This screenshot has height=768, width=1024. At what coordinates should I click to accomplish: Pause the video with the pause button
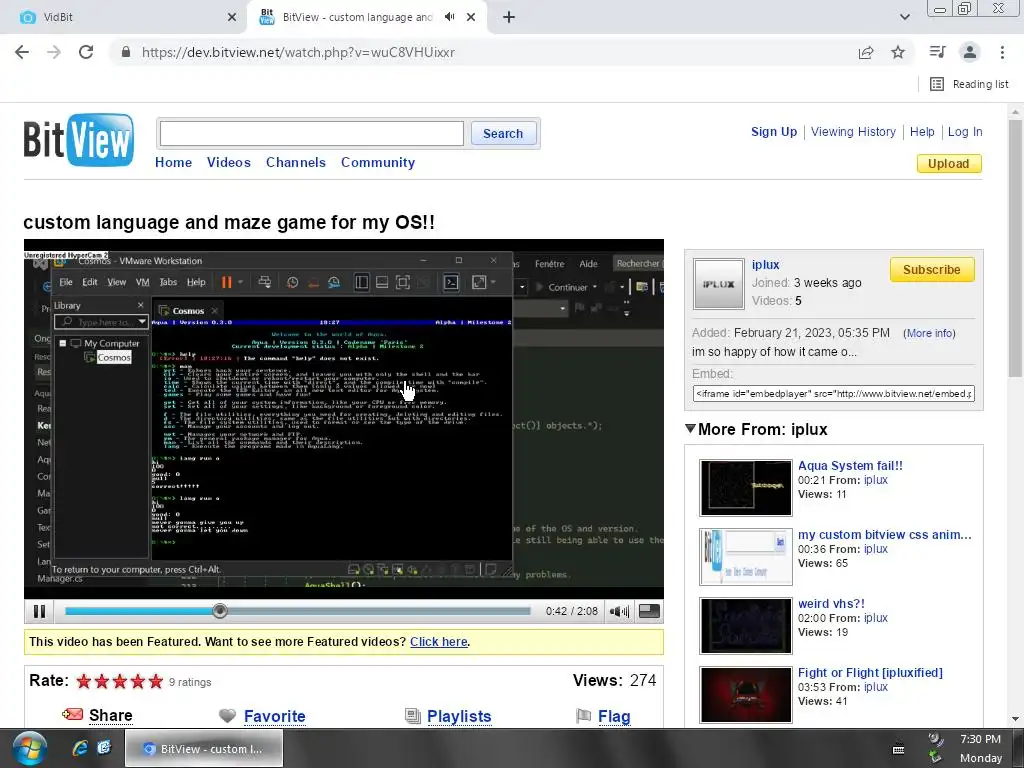pos(39,611)
